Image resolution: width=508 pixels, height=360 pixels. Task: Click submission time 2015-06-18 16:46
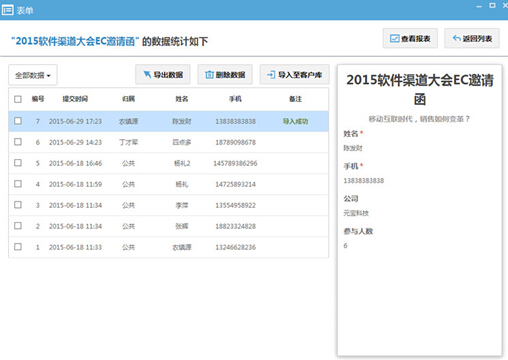75,163
